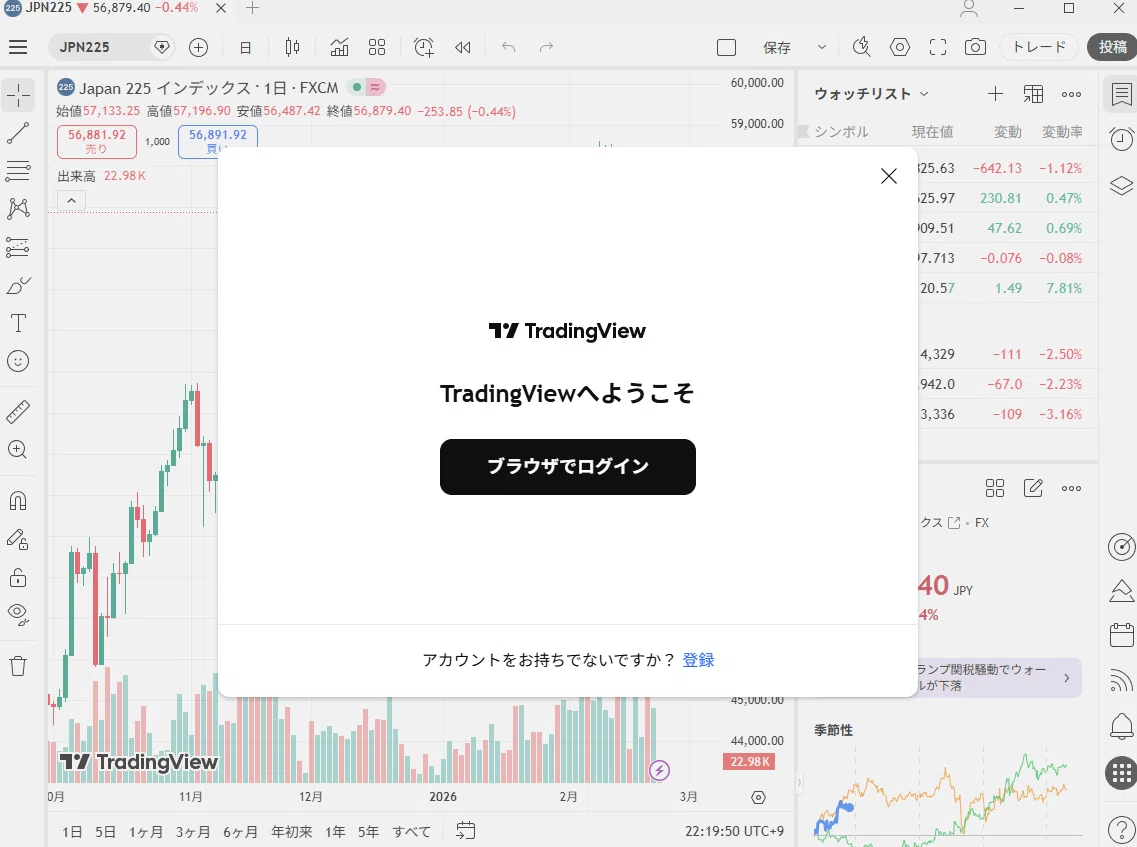Close the TradingView welcome dialog

[888, 175]
